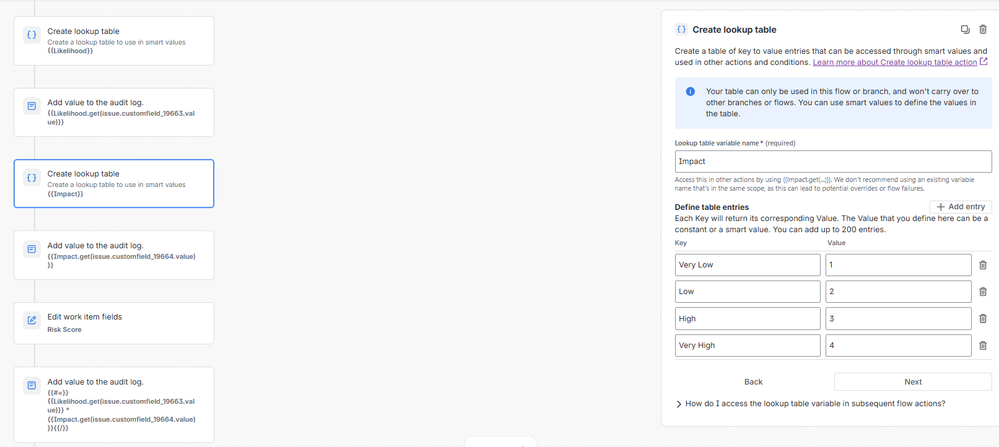
Task: Click the Key column label
Action: tap(680, 243)
